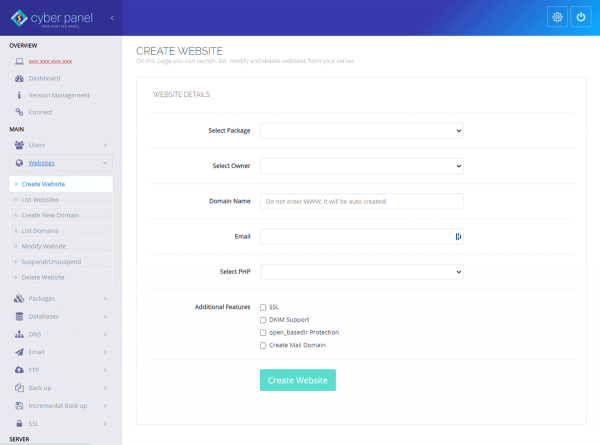
Task: Expand the DNS submenu arrow
Action: pos(105,334)
